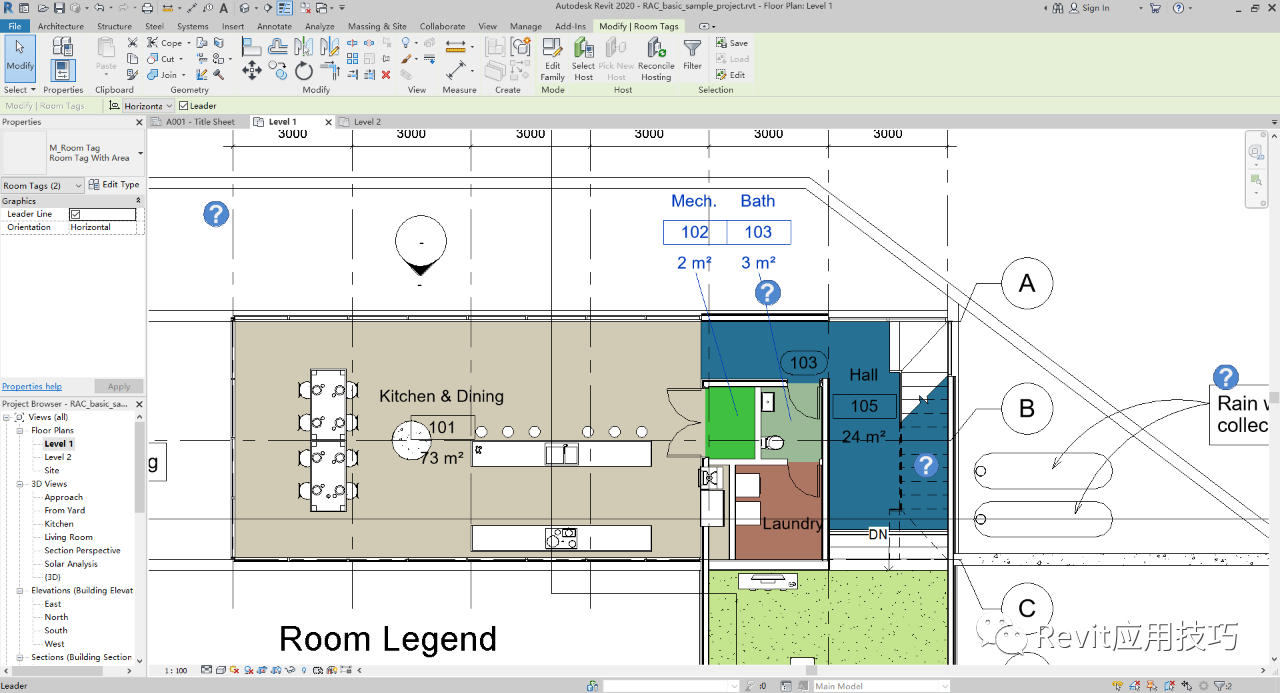Close the Level 1 view tab
1280x693 pixels.
point(328,122)
